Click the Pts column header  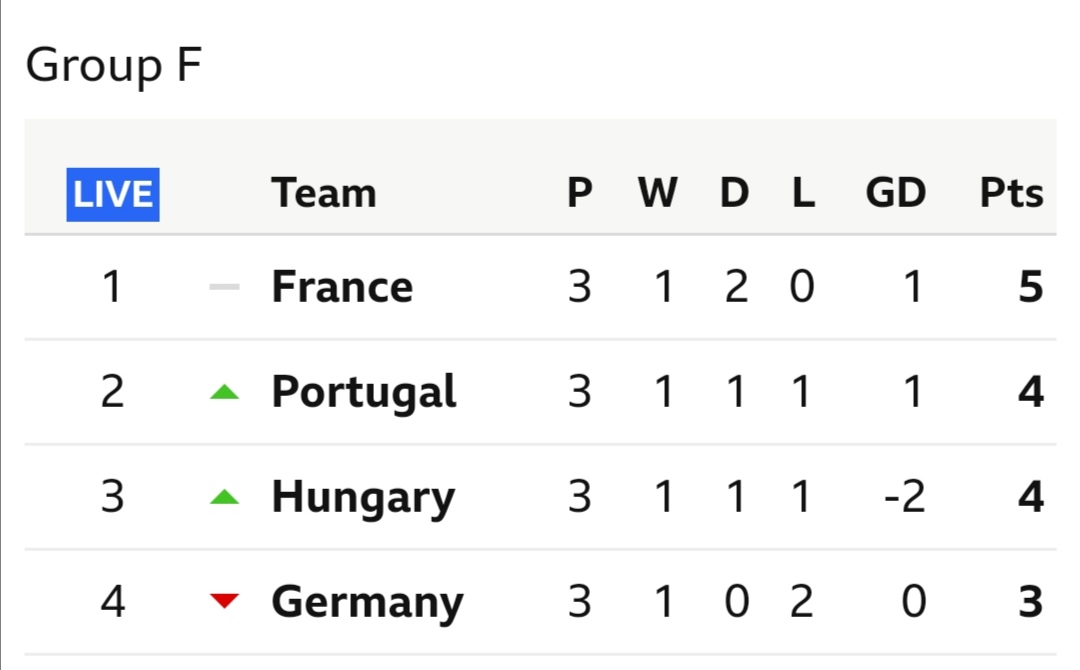click(1011, 193)
